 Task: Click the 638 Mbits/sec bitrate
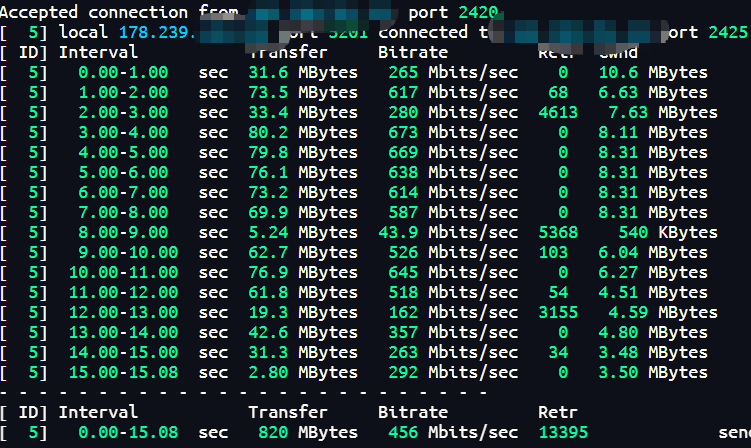tap(453, 172)
